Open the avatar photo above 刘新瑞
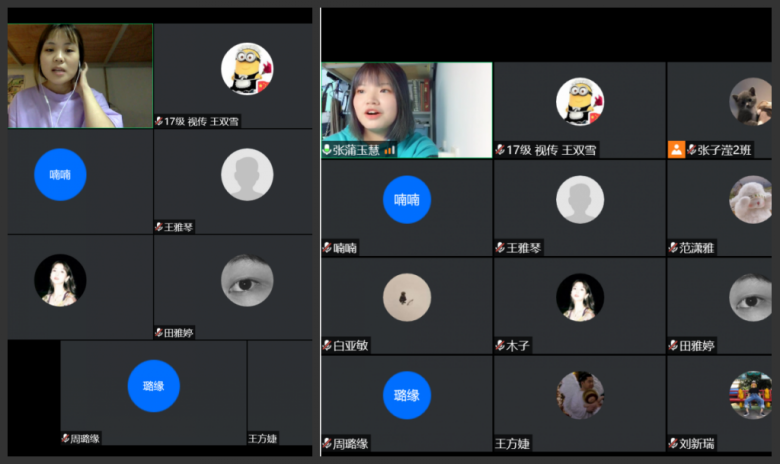Viewport: 780px width, 464px height. tap(750, 395)
